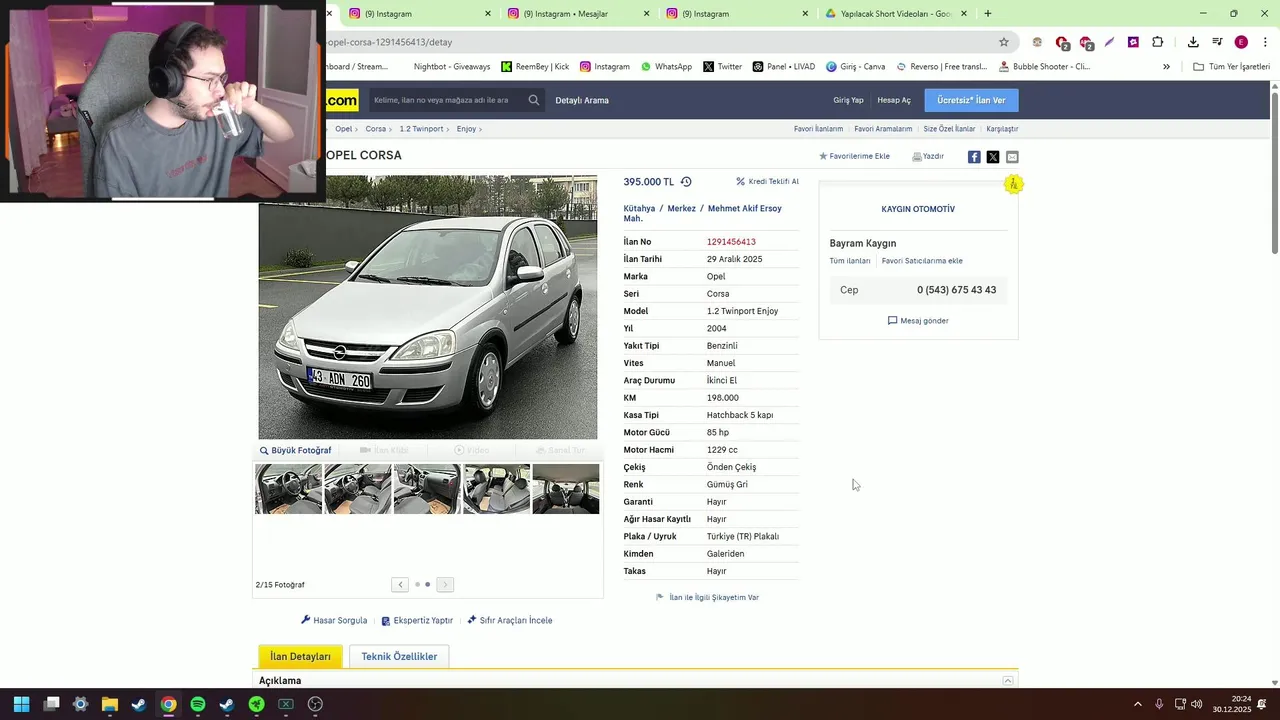Open İlan Detayları tab
Screen dimensions: 1280x720
pos(300,657)
